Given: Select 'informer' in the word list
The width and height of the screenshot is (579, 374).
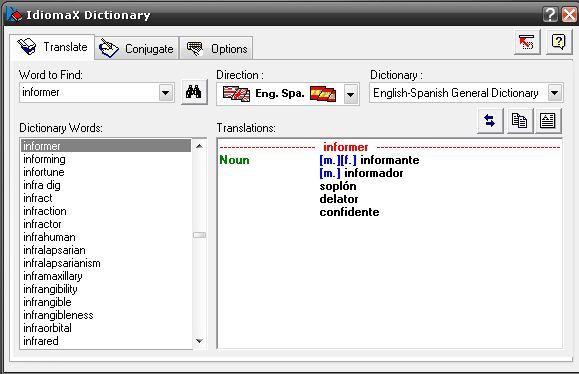Looking at the screenshot, I should (106, 146).
